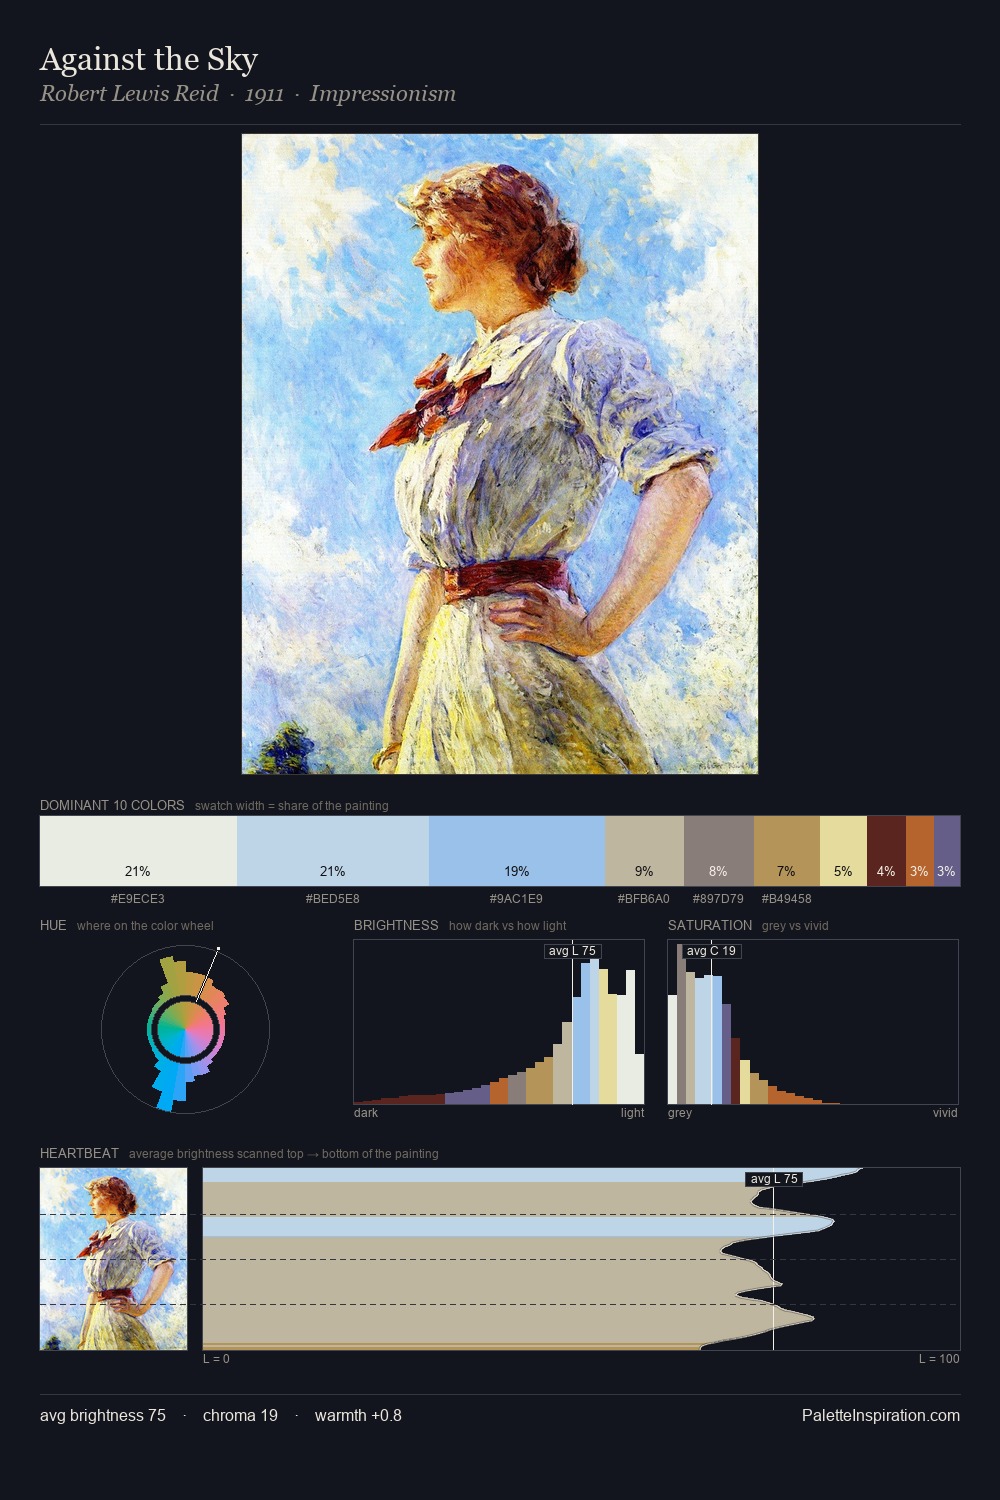The width and height of the screenshot is (1000, 1500).
Task: Click the 'avg L 75' marker in Heartbeat chart
Action: coord(774,1179)
